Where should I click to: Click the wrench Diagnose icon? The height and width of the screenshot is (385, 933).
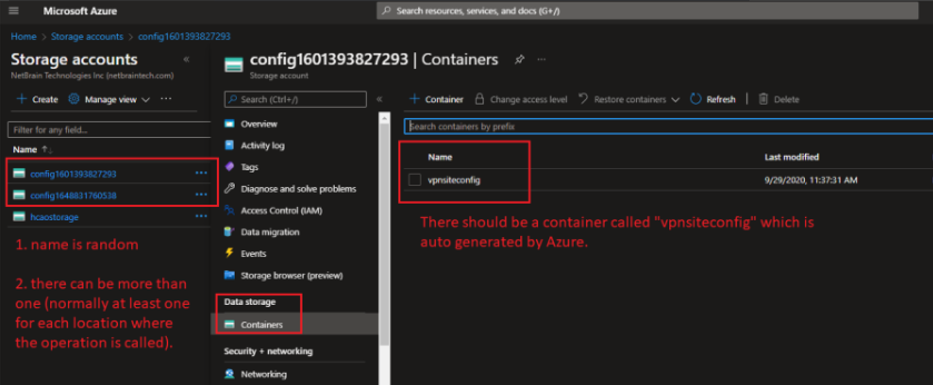coord(229,189)
